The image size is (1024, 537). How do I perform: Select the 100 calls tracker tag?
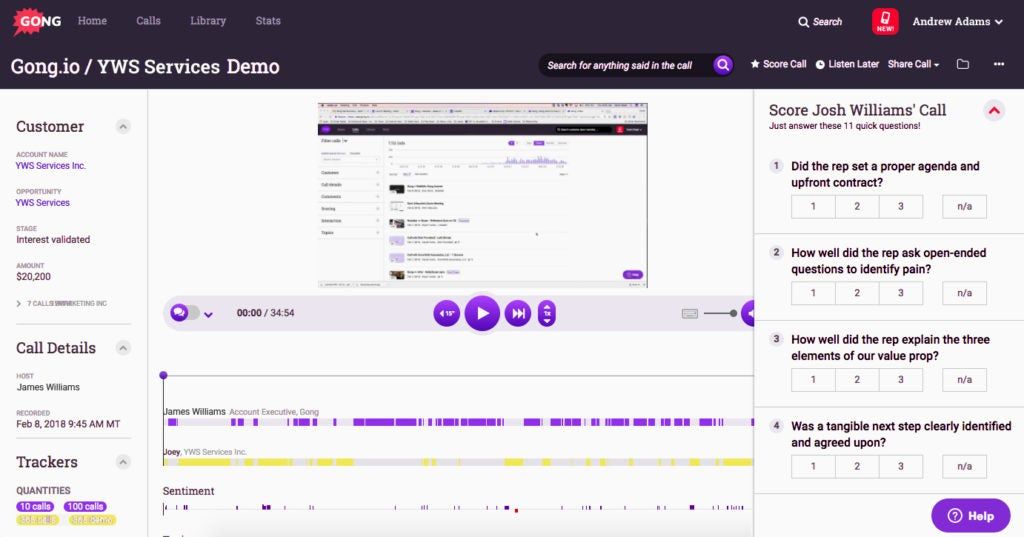85,507
